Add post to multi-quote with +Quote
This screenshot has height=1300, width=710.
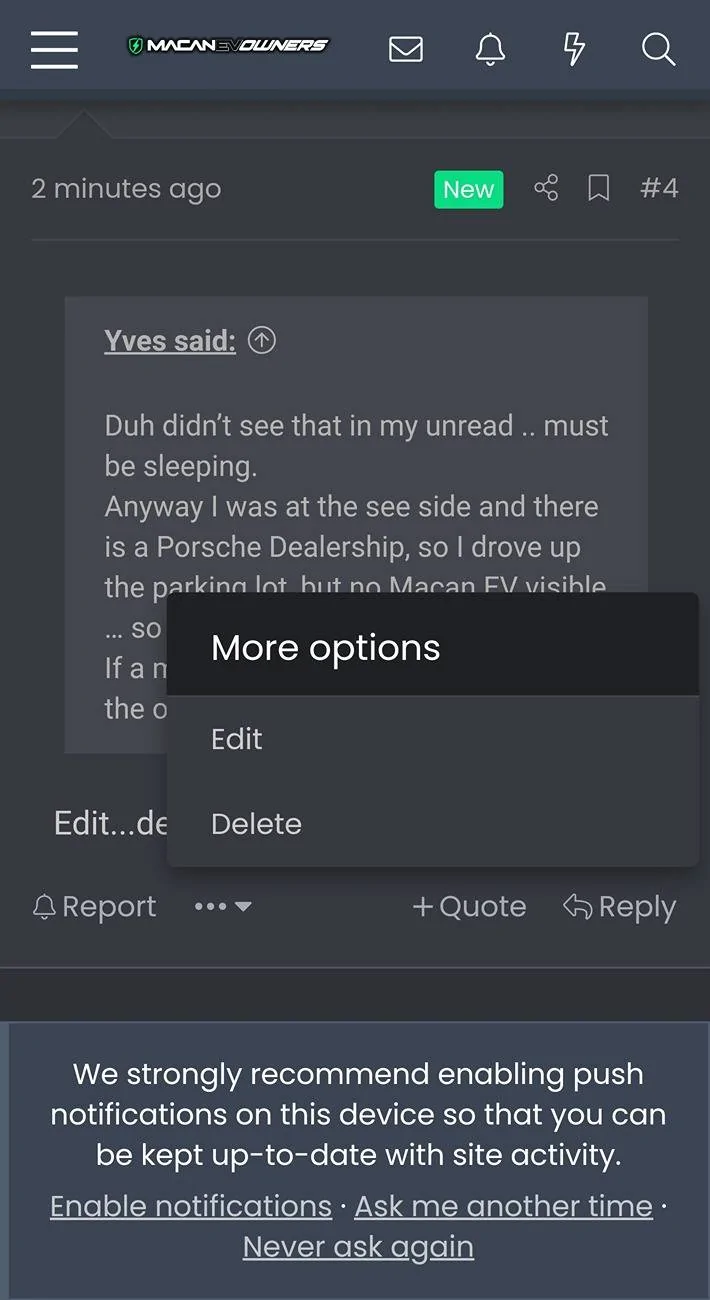[x=469, y=907]
